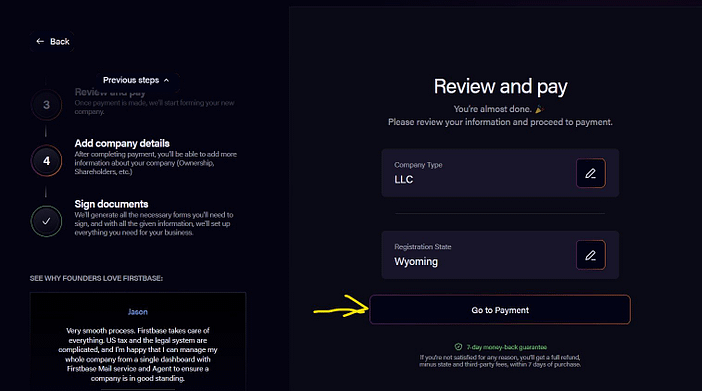Screen dimensions: 702x391
Task: Click the green shield guarantee icon
Action: coord(458,347)
